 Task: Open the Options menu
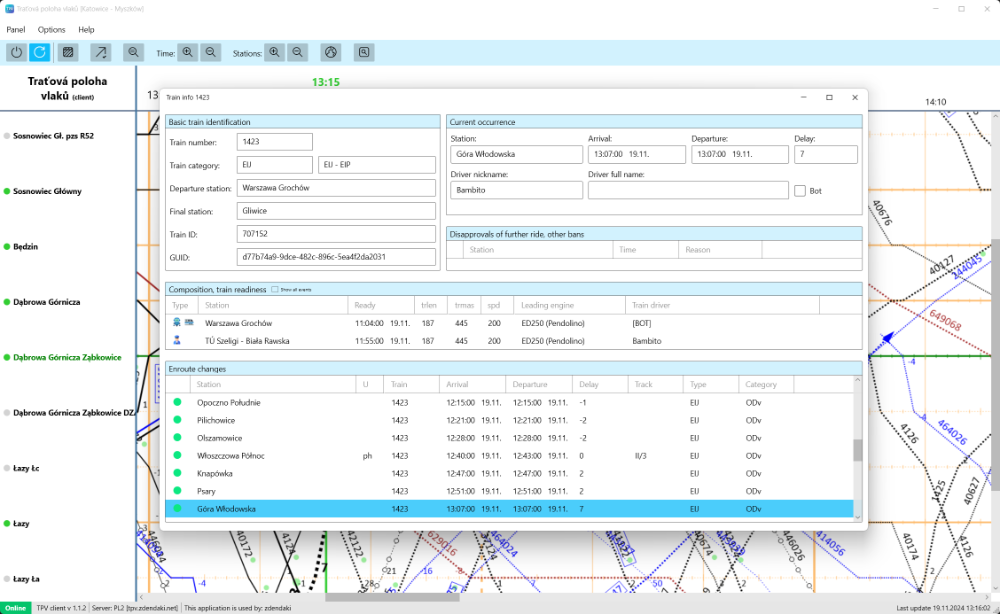tap(52, 30)
